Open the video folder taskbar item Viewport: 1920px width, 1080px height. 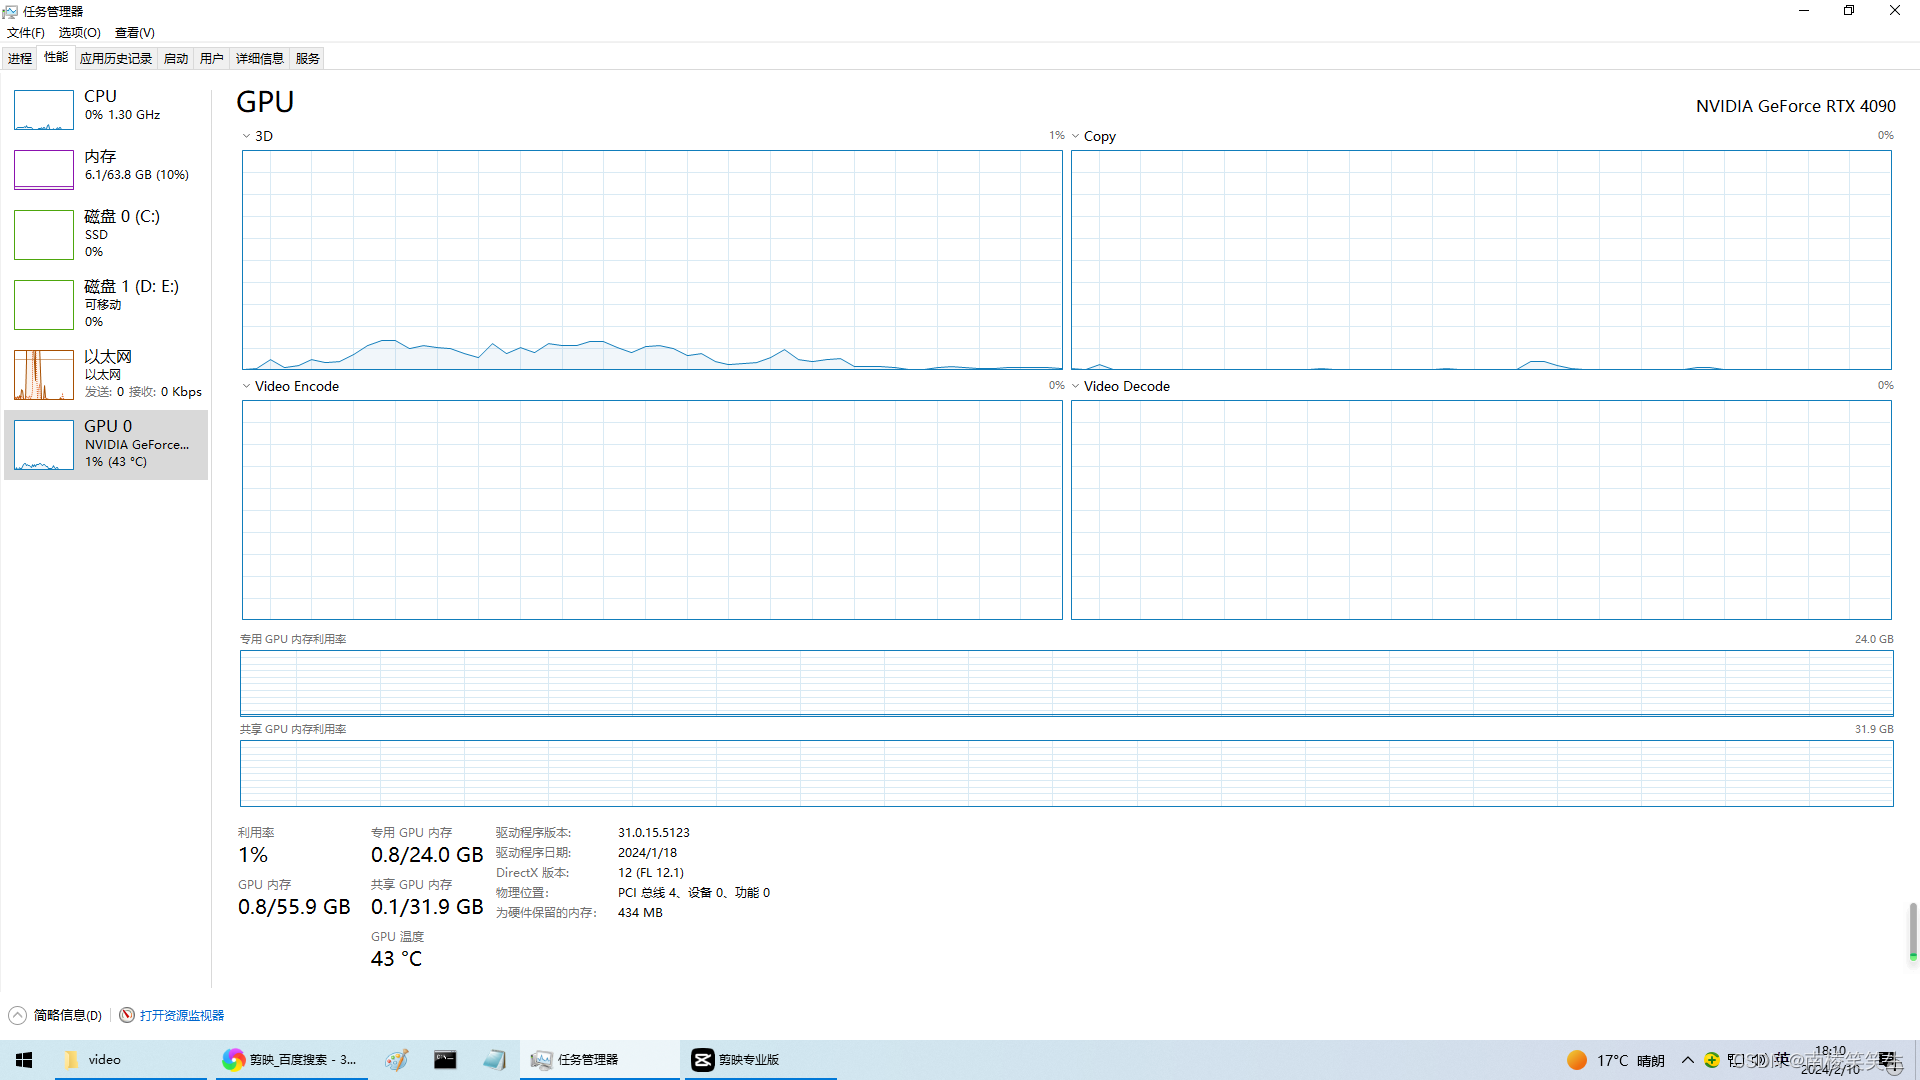130,1060
